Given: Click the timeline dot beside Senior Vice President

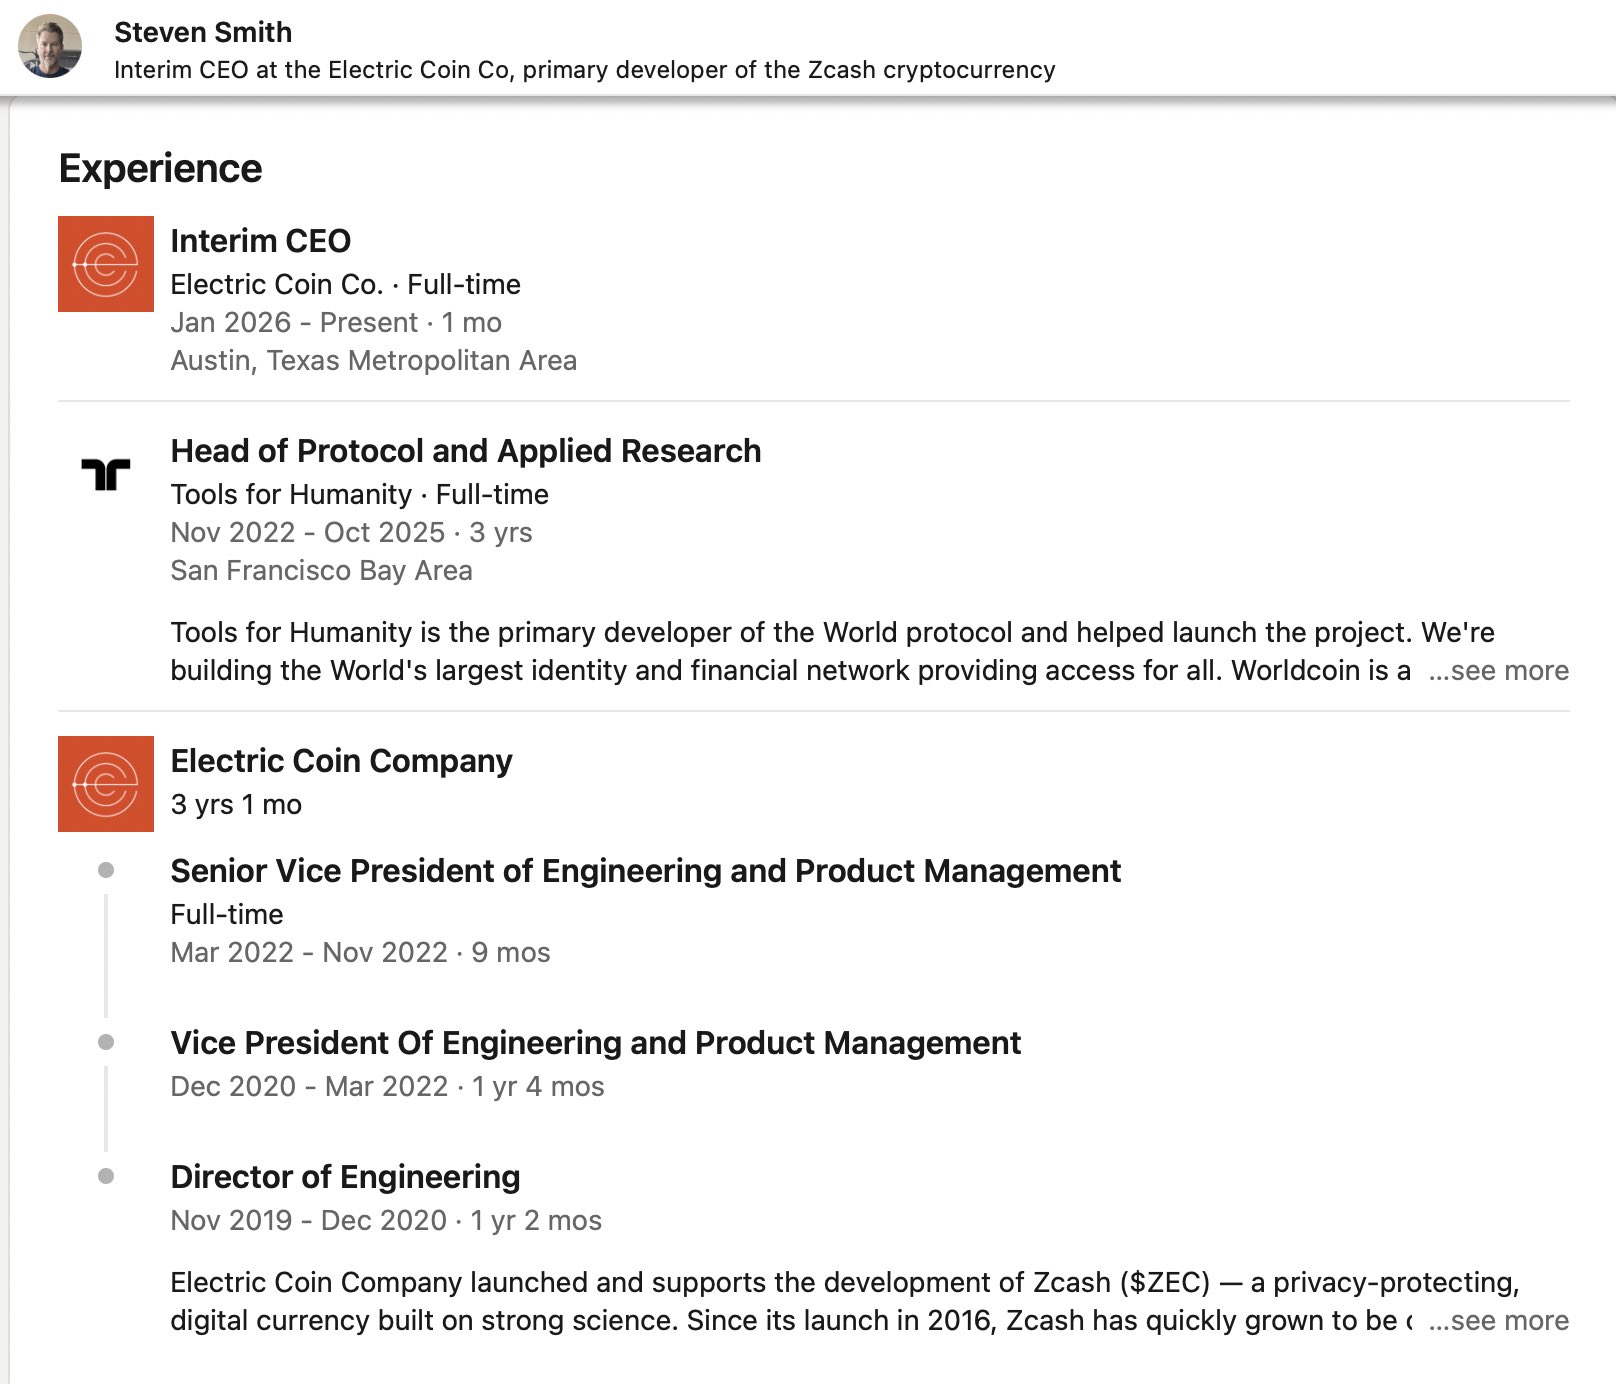Looking at the screenshot, I should pyautogui.click(x=106, y=871).
